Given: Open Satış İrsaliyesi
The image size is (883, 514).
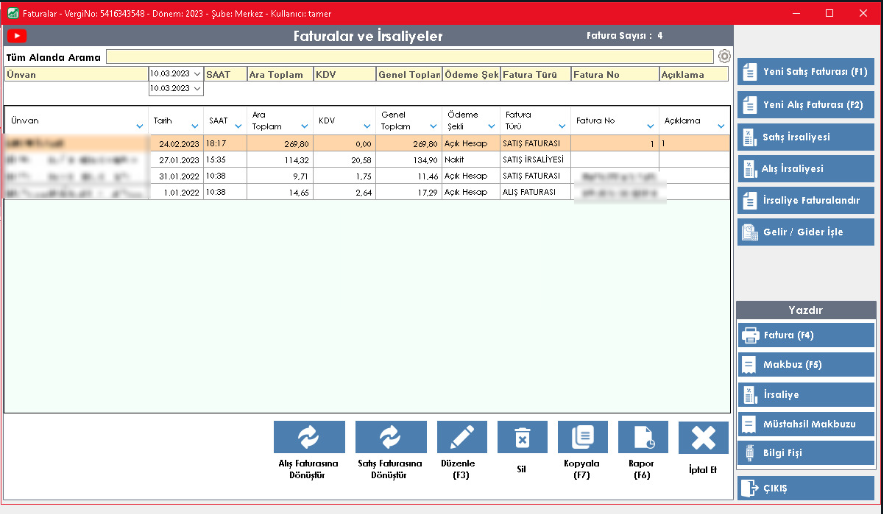Looking at the screenshot, I should tap(805, 137).
